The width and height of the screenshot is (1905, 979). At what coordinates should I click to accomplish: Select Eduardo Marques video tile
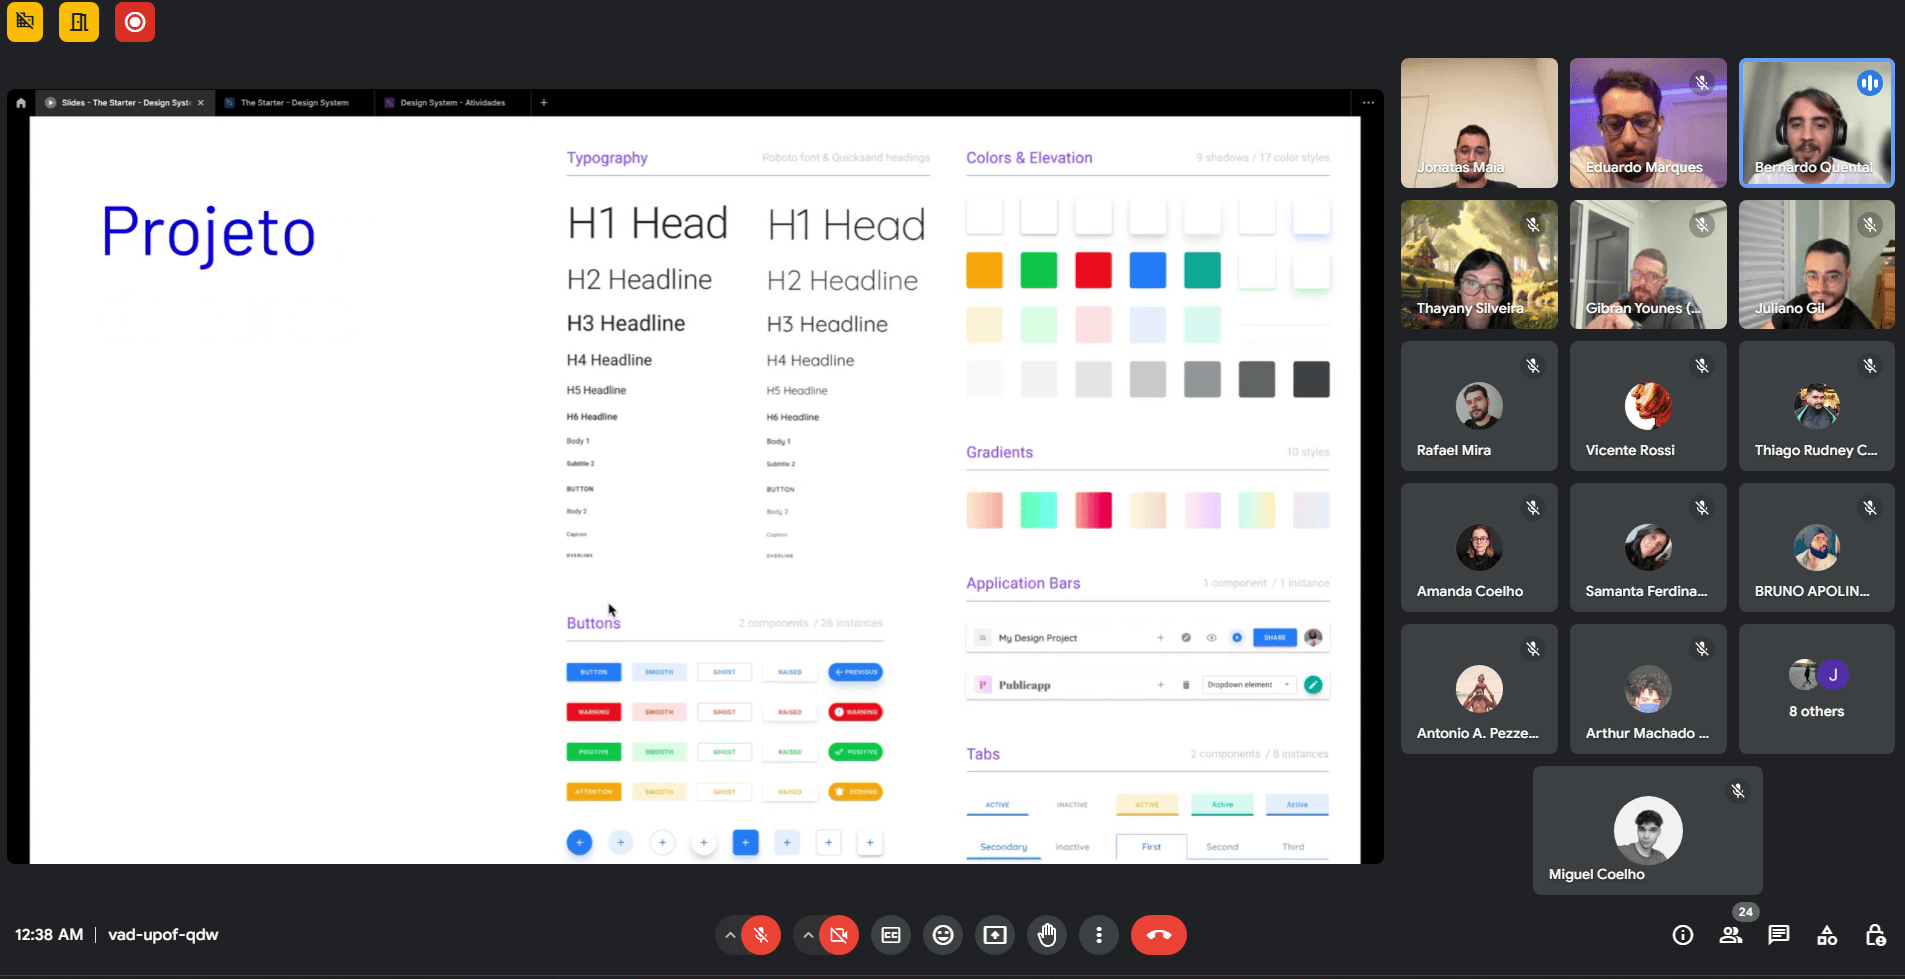1648,123
